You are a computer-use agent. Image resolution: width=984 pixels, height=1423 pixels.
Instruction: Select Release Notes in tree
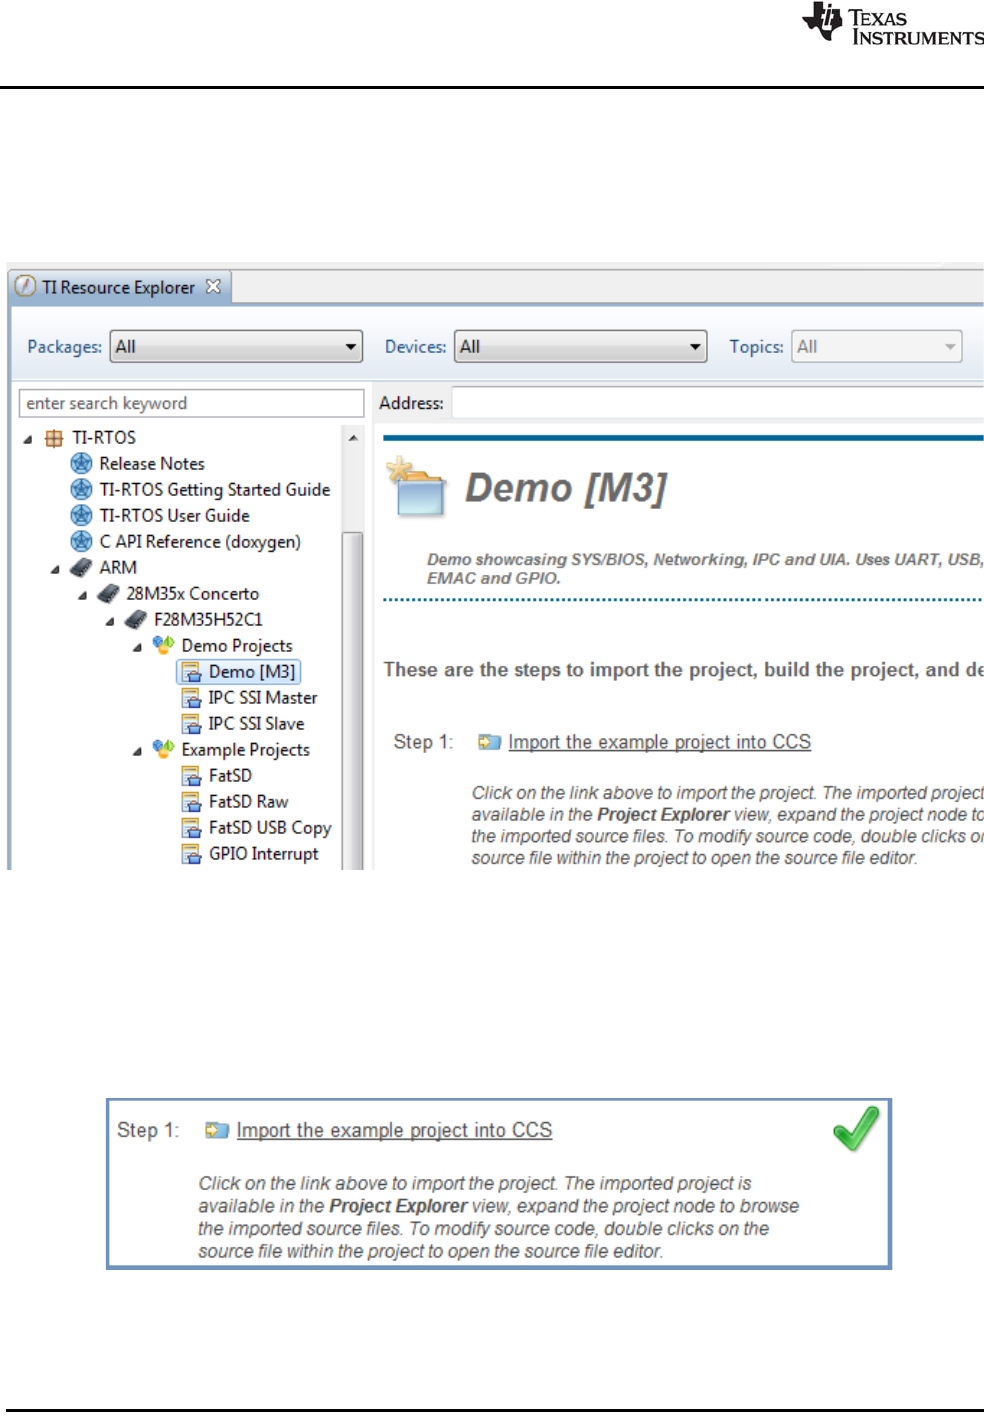tap(152, 463)
